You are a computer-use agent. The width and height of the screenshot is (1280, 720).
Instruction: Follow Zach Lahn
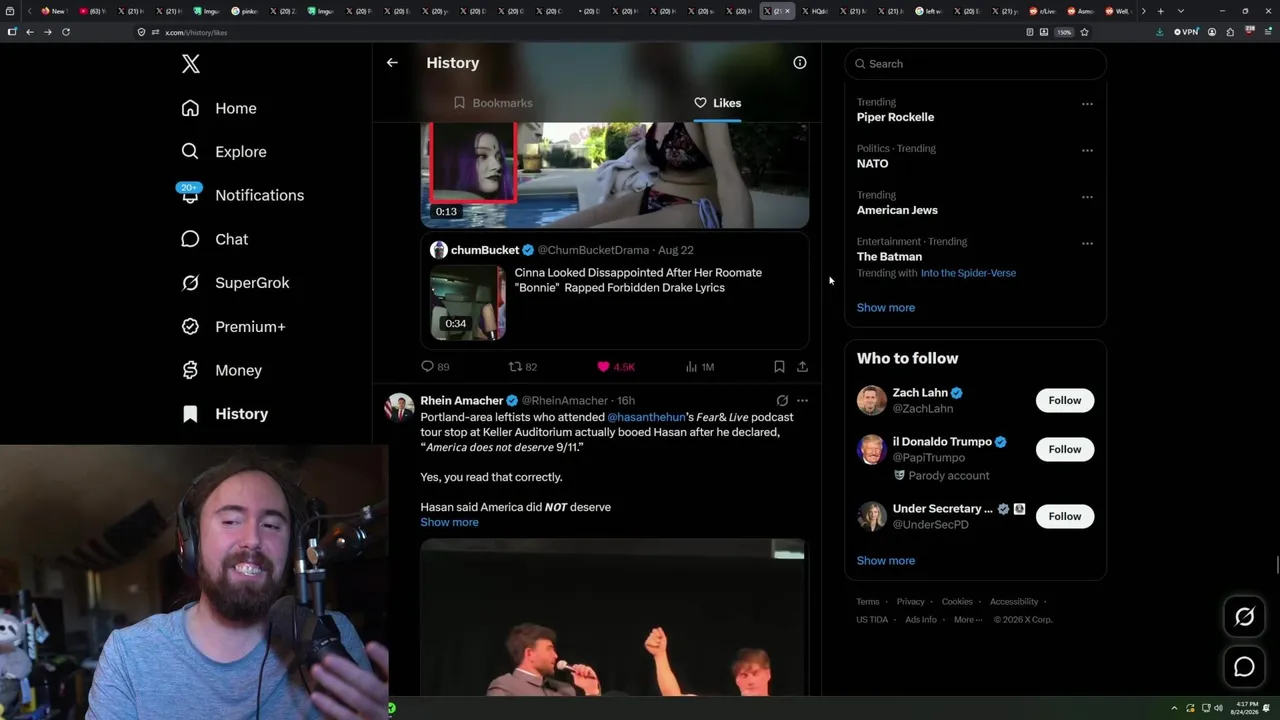tap(1065, 401)
